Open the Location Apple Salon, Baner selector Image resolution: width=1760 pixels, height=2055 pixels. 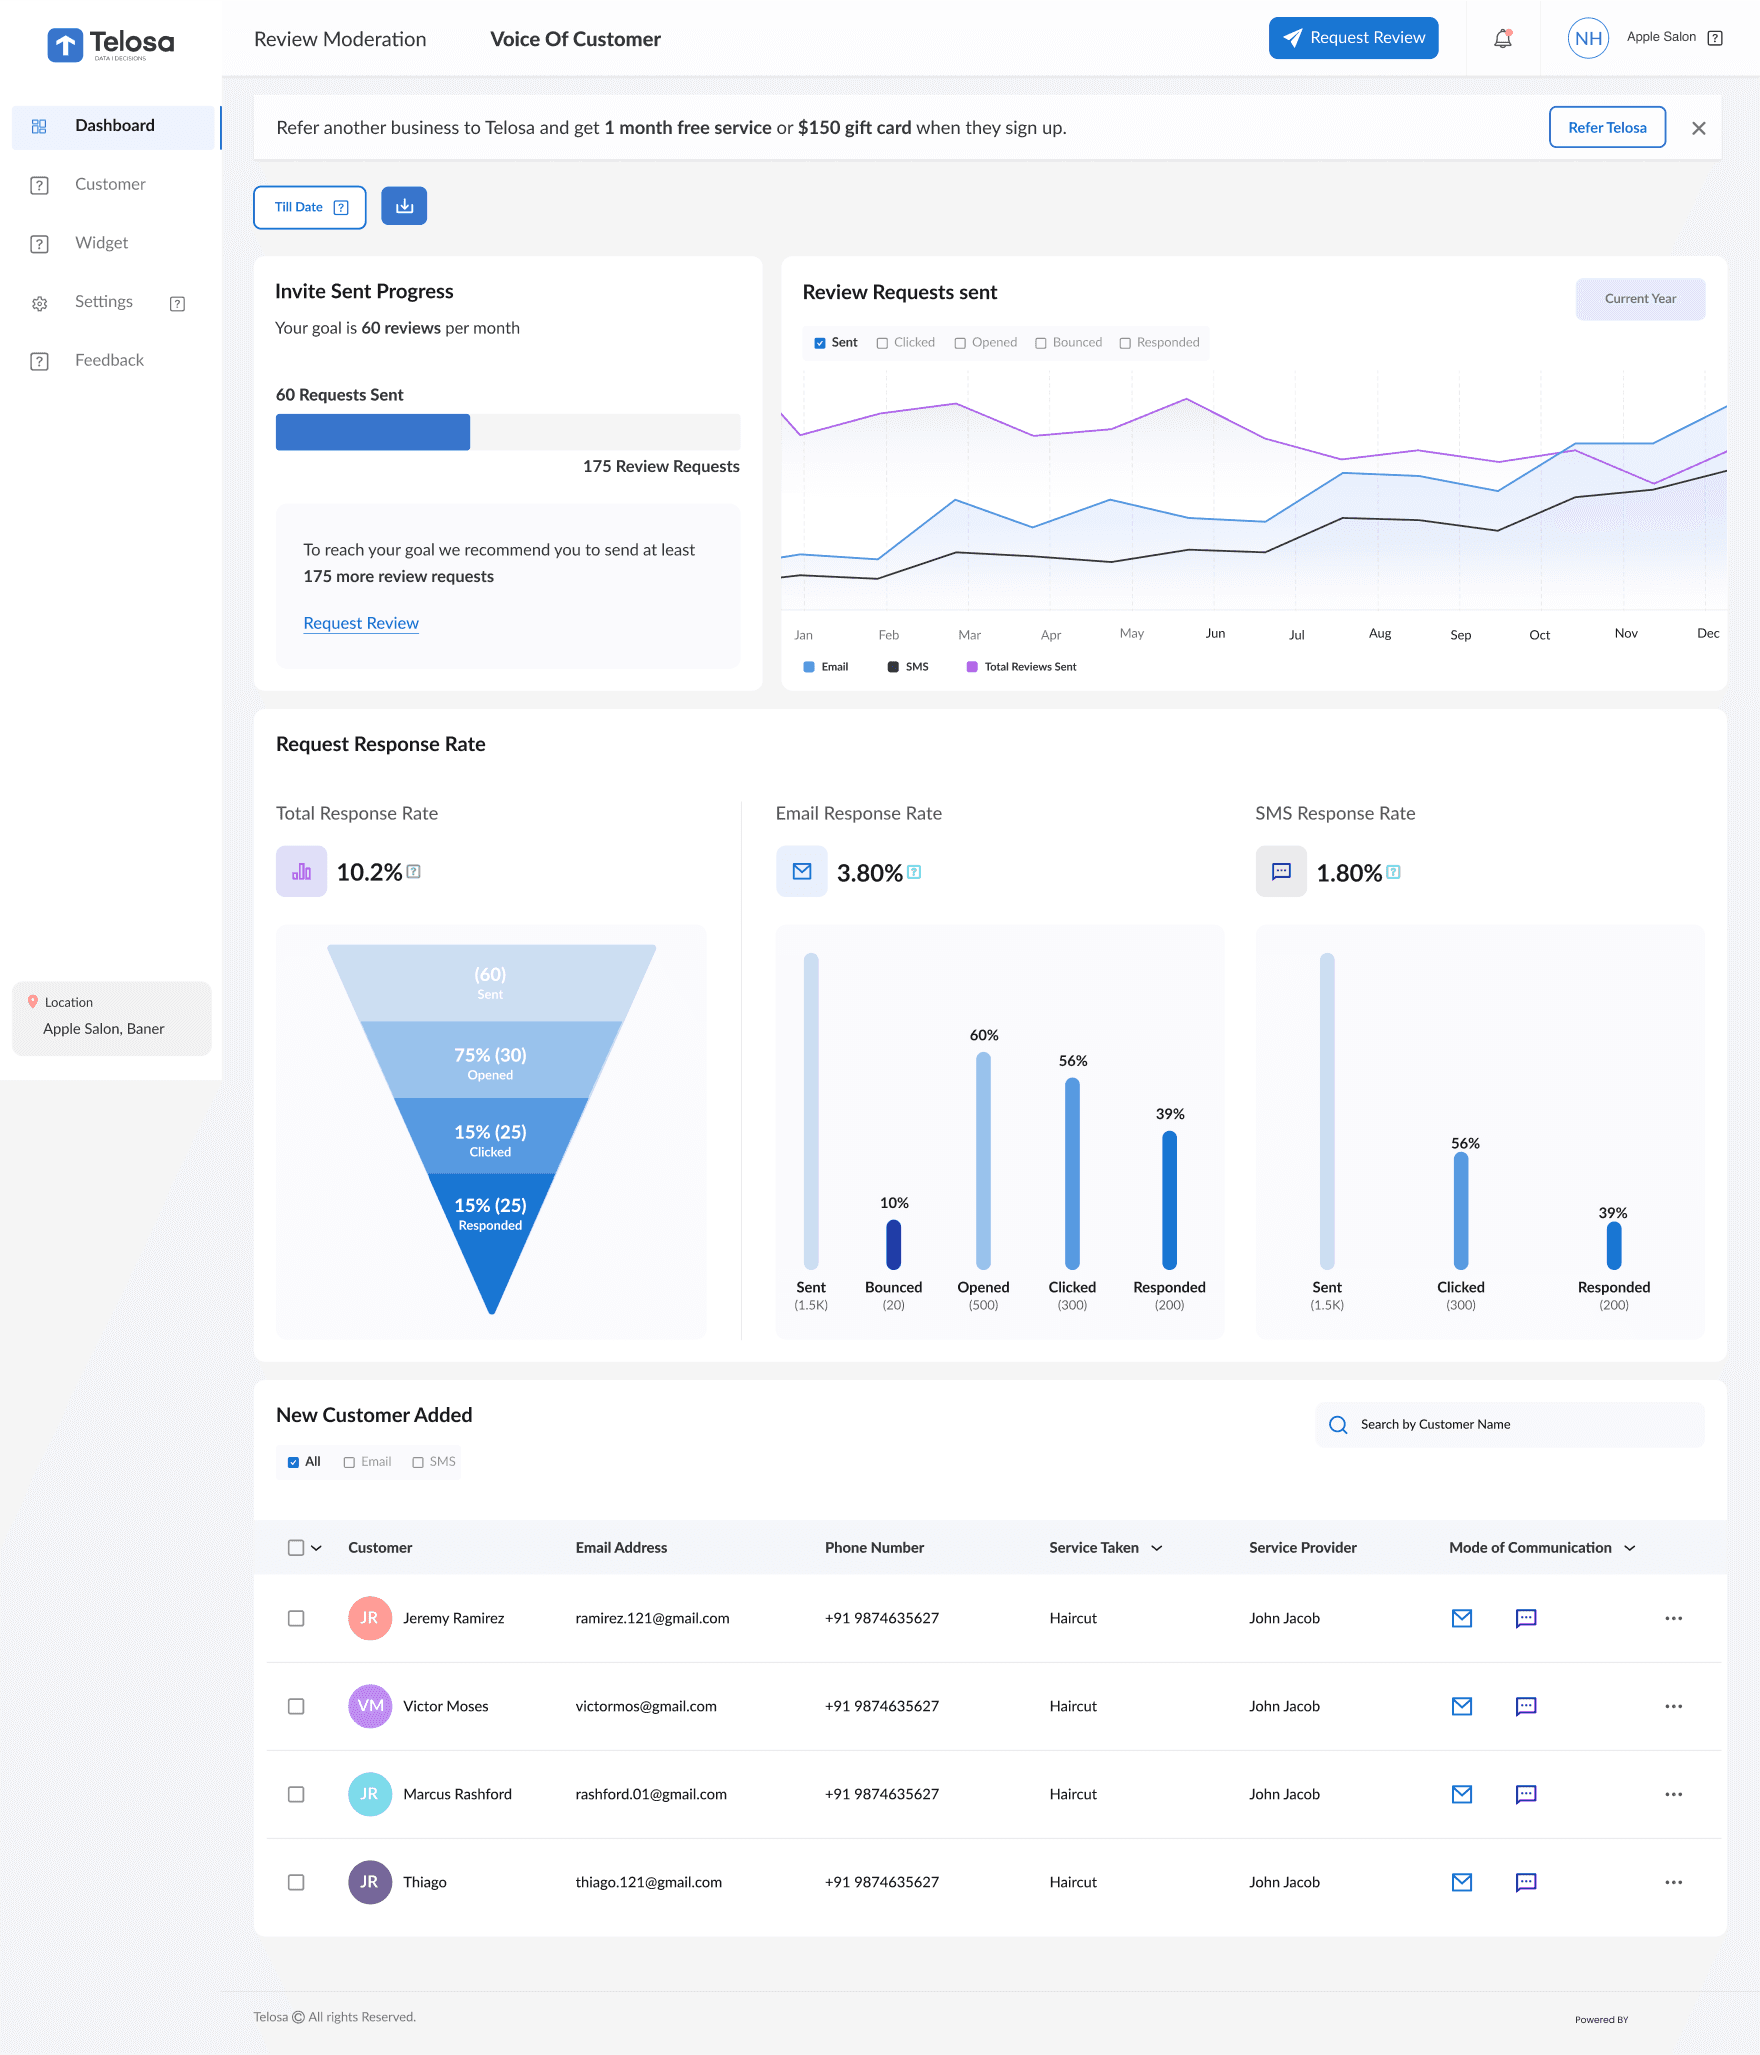click(112, 1017)
